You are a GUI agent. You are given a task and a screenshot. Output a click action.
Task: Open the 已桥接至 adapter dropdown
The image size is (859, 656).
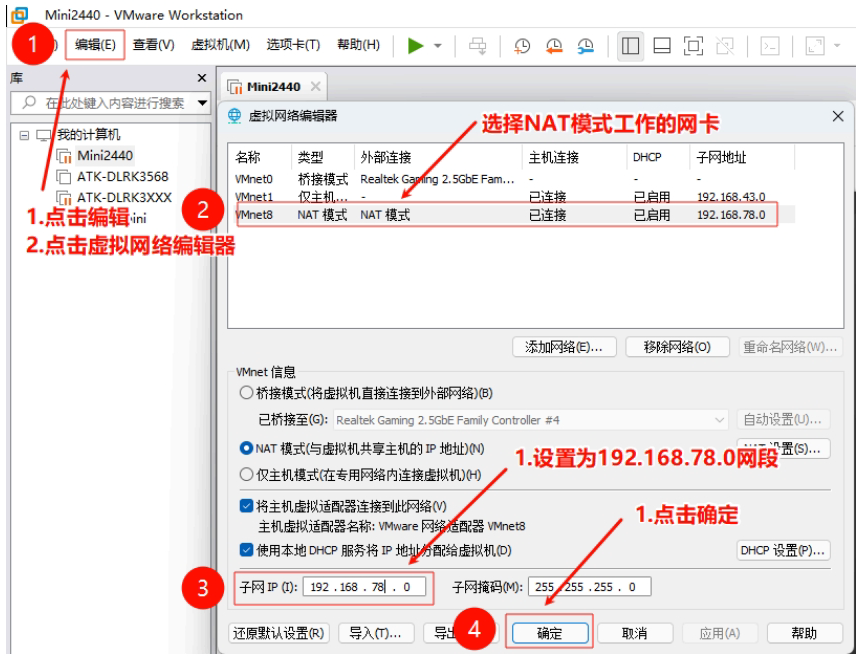click(530, 420)
